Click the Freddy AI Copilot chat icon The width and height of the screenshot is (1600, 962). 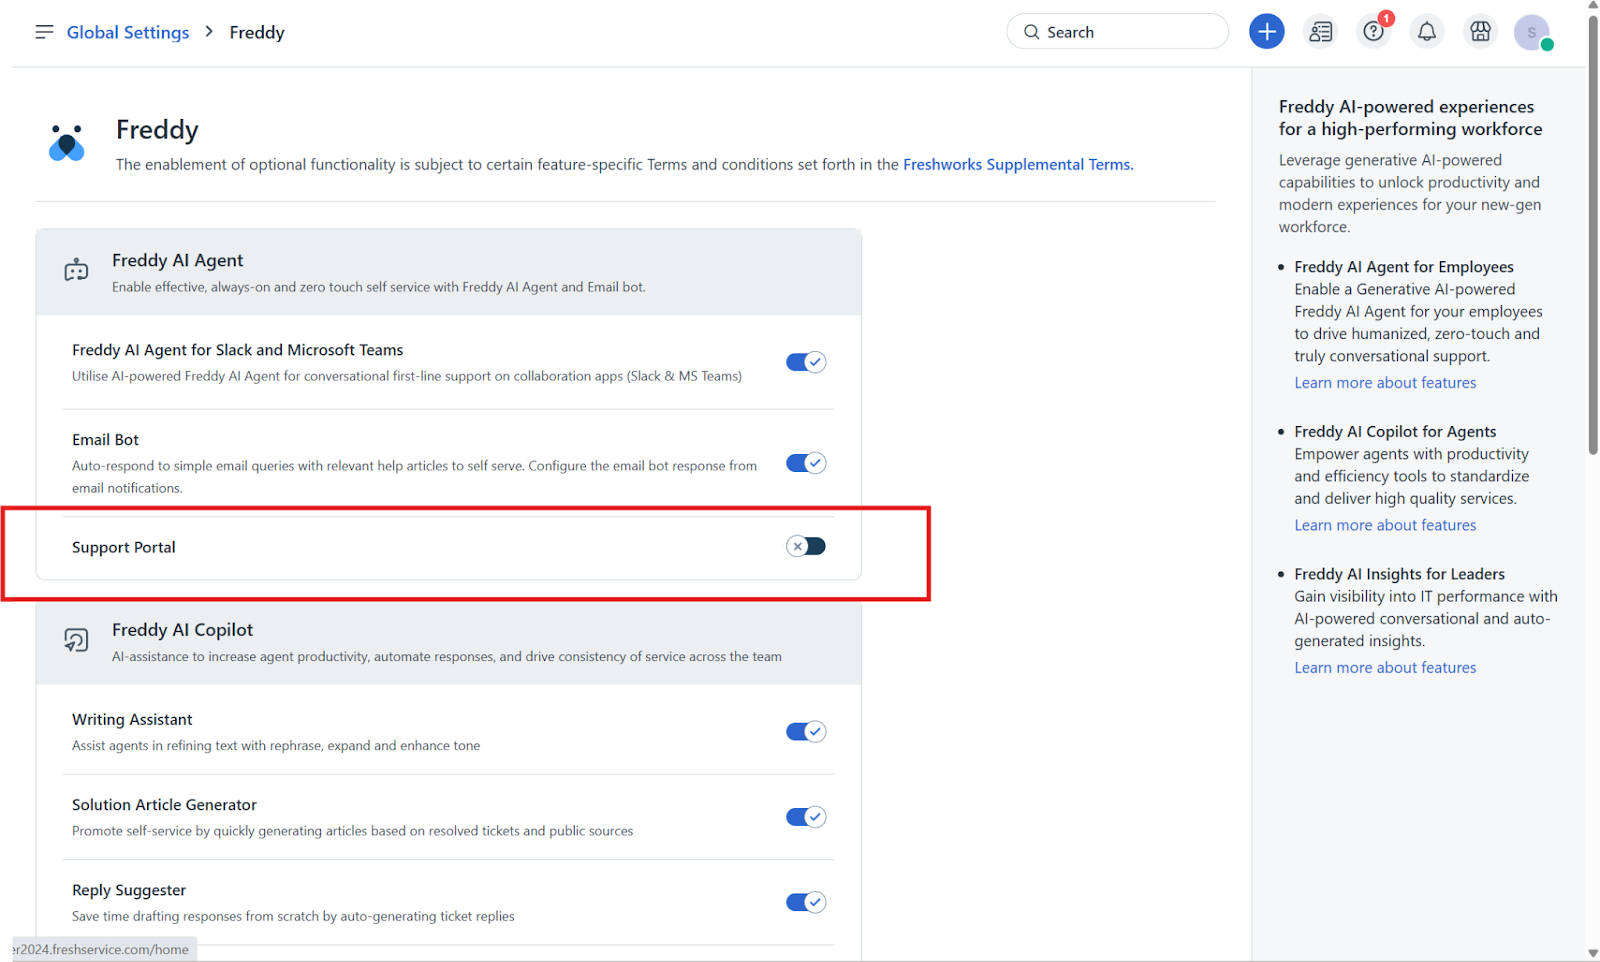tap(77, 640)
